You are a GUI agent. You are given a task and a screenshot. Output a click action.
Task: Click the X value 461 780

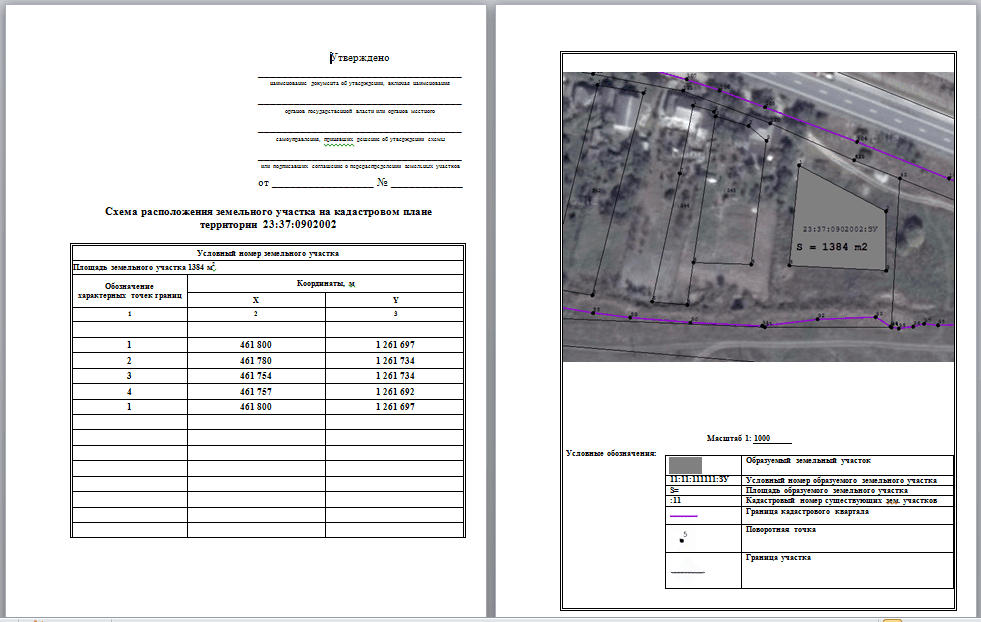point(256,360)
